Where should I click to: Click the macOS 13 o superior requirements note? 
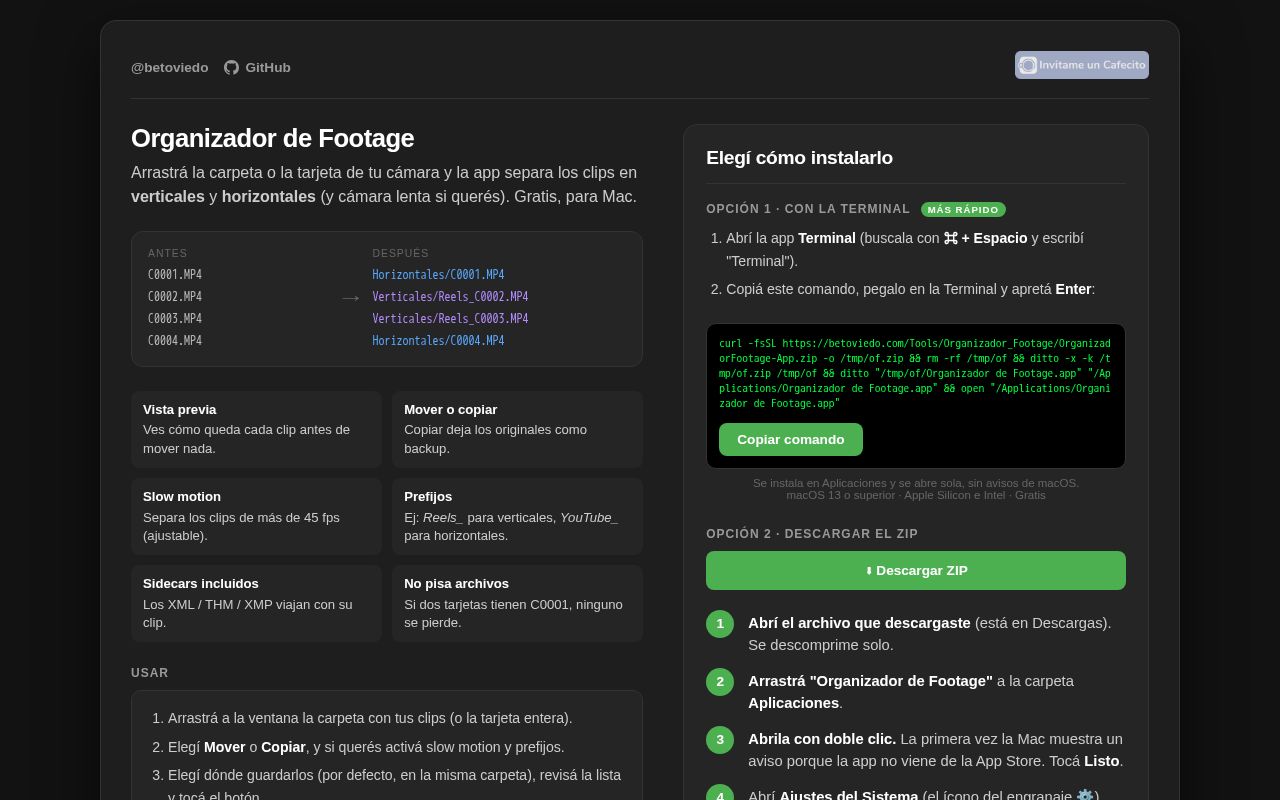pos(916,495)
